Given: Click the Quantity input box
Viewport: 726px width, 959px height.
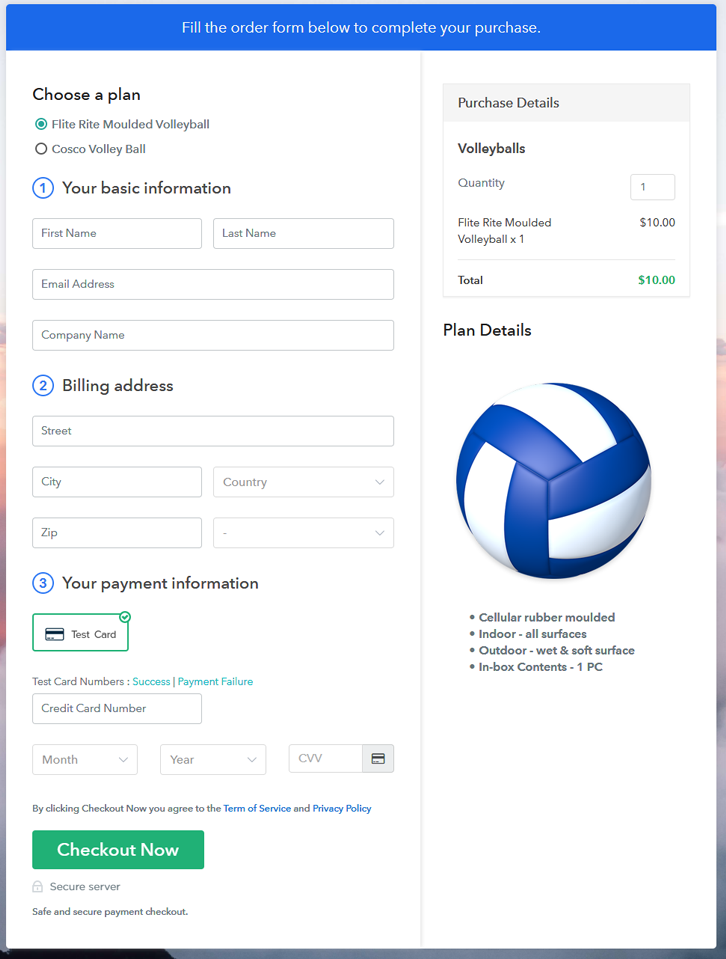Looking at the screenshot, I should tap(653, 187).
